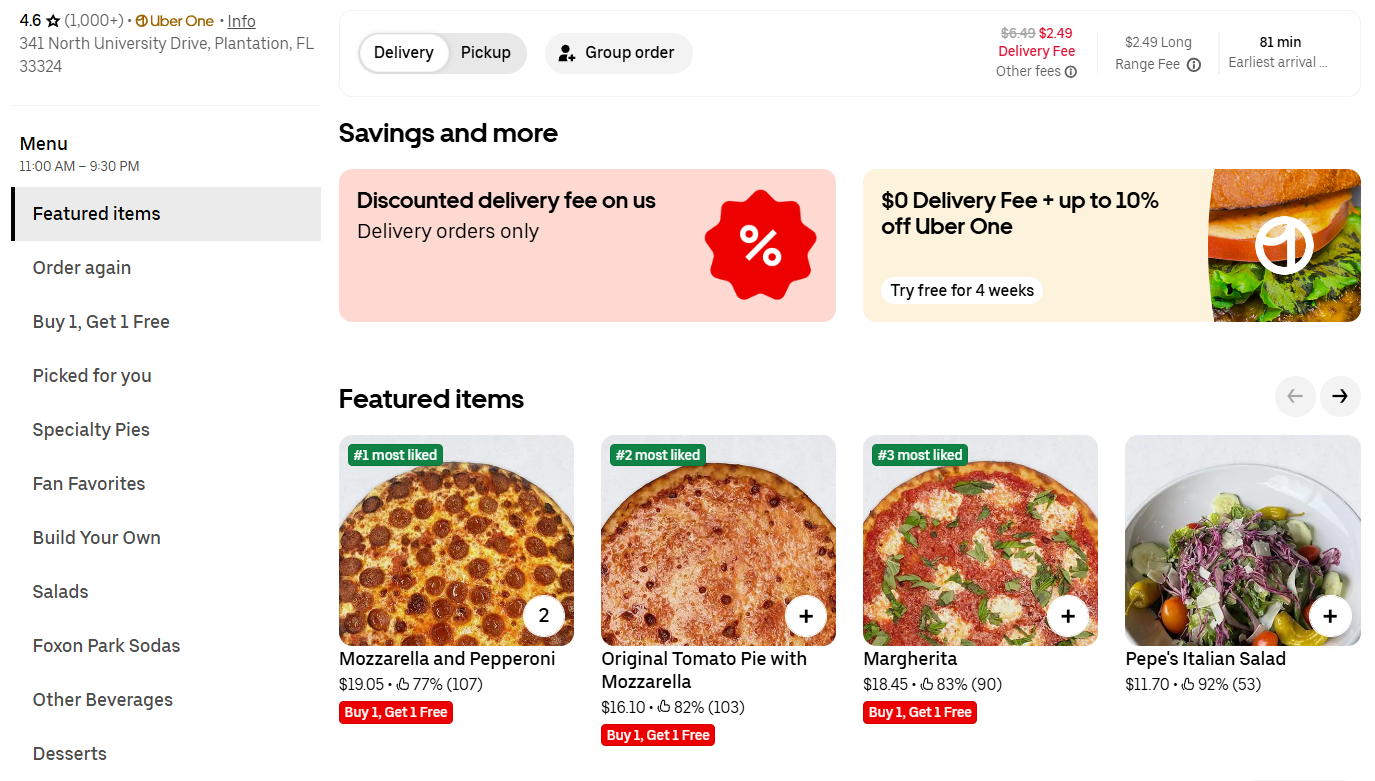Open the Long Range Fee info icon
The width and height of the screenshot is (1375, 781).
(x=1193, y=65)
